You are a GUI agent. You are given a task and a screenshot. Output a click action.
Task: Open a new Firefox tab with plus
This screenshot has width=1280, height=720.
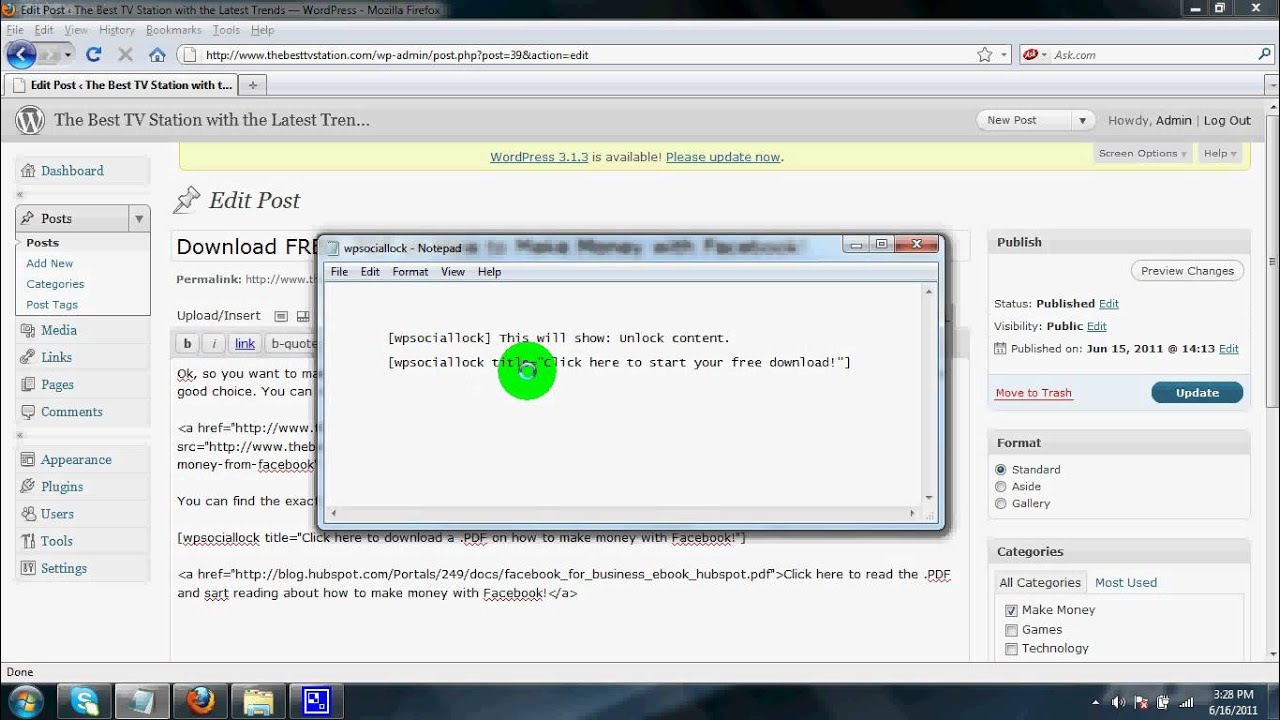pos(252,85)
